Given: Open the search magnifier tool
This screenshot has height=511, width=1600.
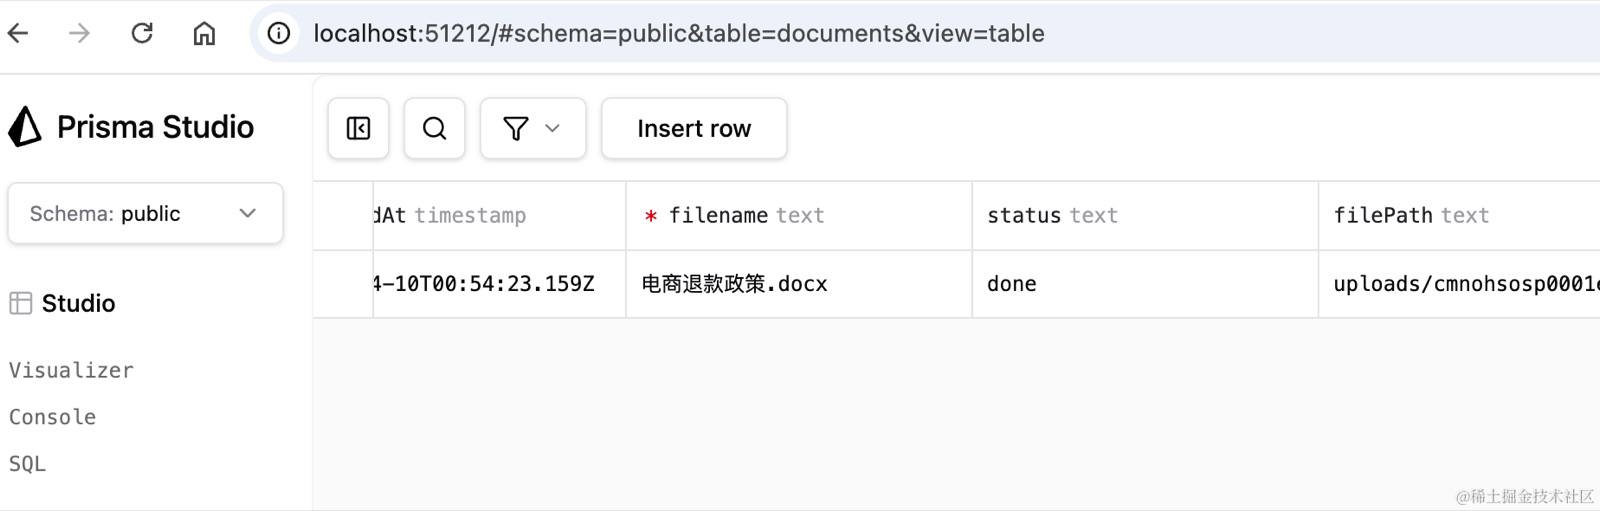Looking at the screenshot, I should click(434, 128).
